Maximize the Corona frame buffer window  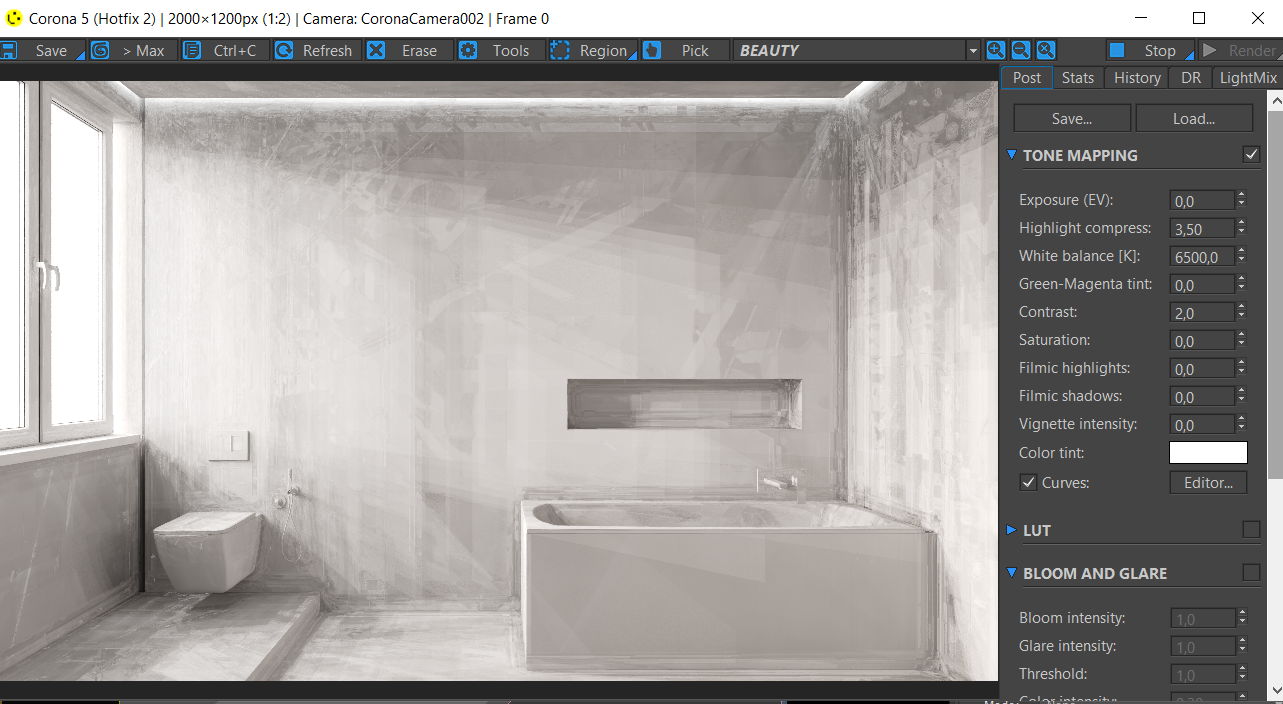1199,18
